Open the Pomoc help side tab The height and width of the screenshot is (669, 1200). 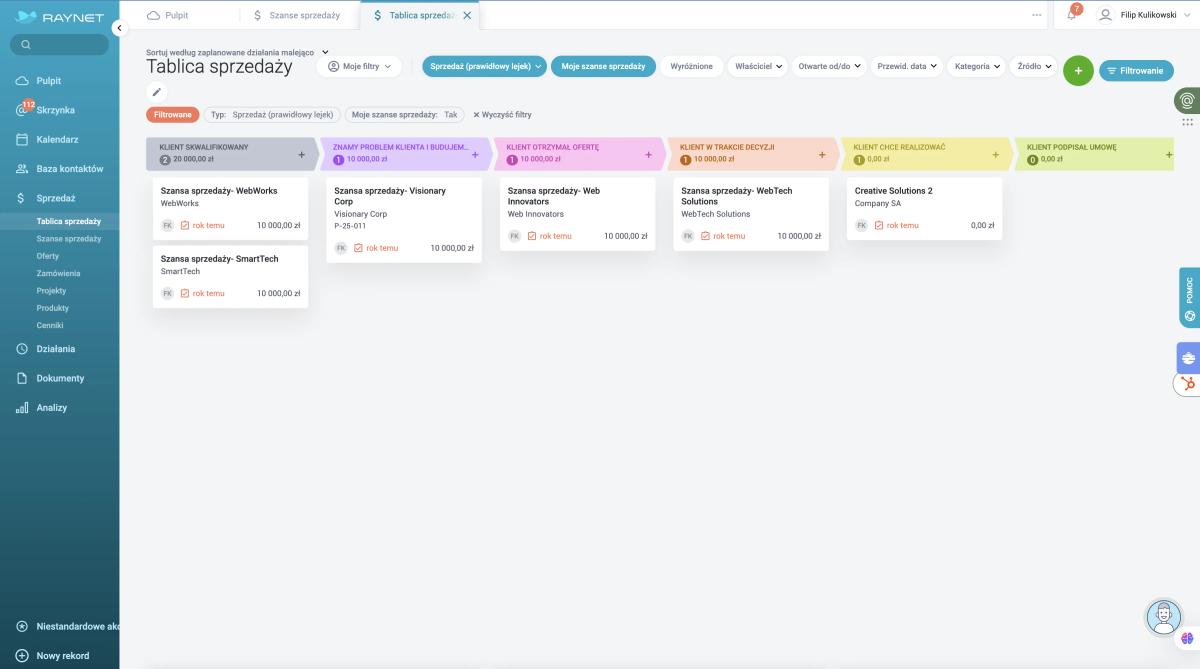[1189, 297]
